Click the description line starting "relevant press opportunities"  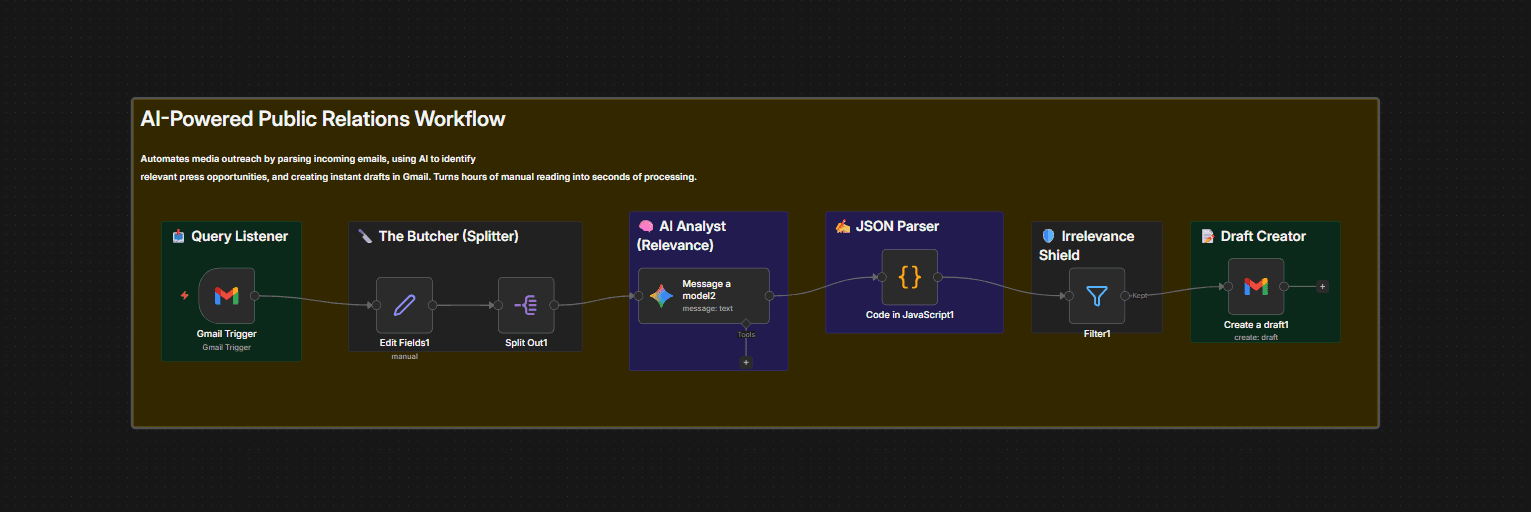418,177
